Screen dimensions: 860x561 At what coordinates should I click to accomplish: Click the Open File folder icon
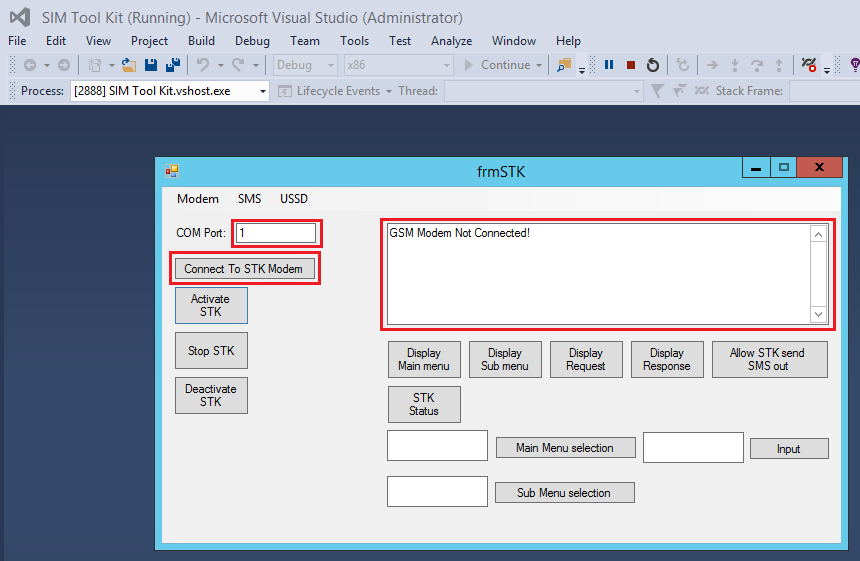tap(128, 65)
